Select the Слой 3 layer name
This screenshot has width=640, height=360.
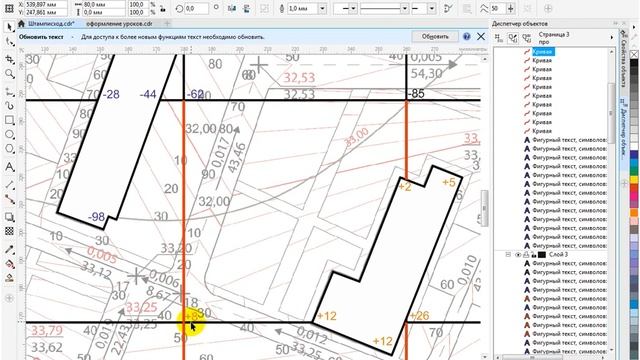(x=558, y=255)
